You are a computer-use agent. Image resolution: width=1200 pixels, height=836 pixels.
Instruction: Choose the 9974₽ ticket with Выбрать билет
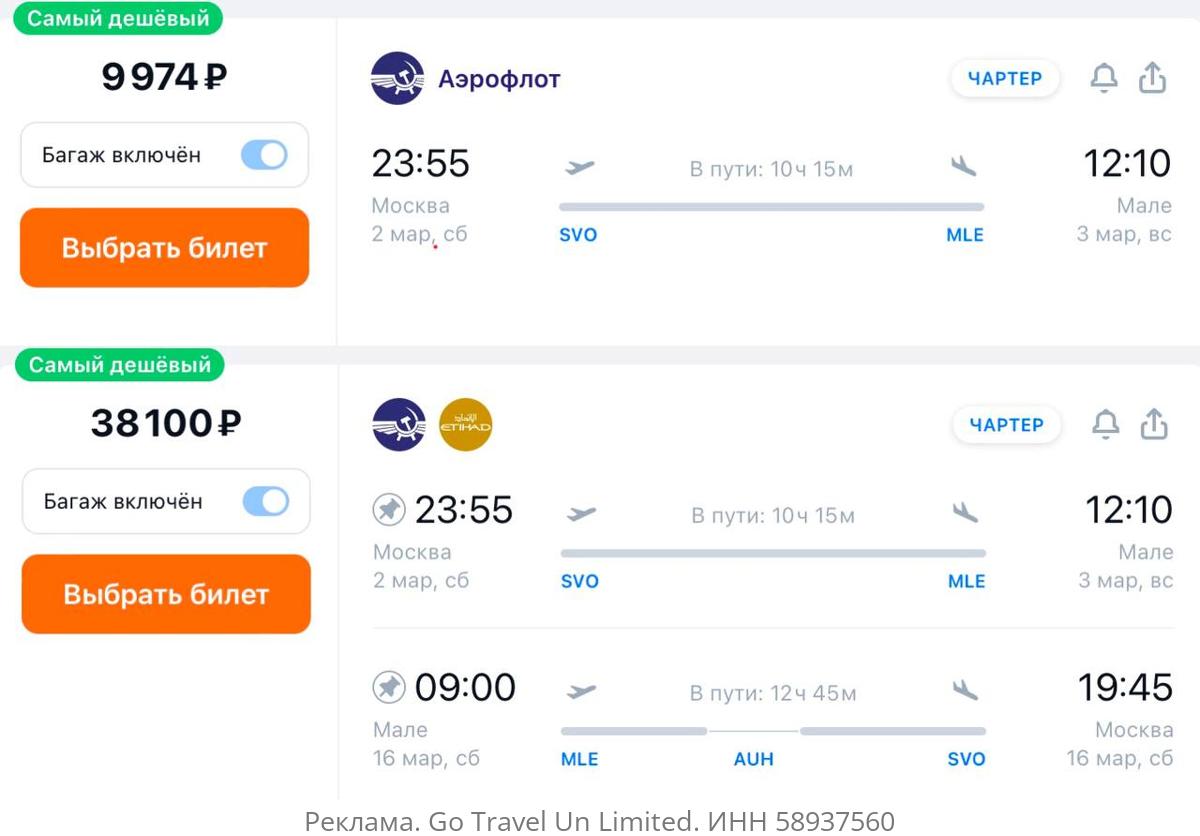[x=165, y=248]
